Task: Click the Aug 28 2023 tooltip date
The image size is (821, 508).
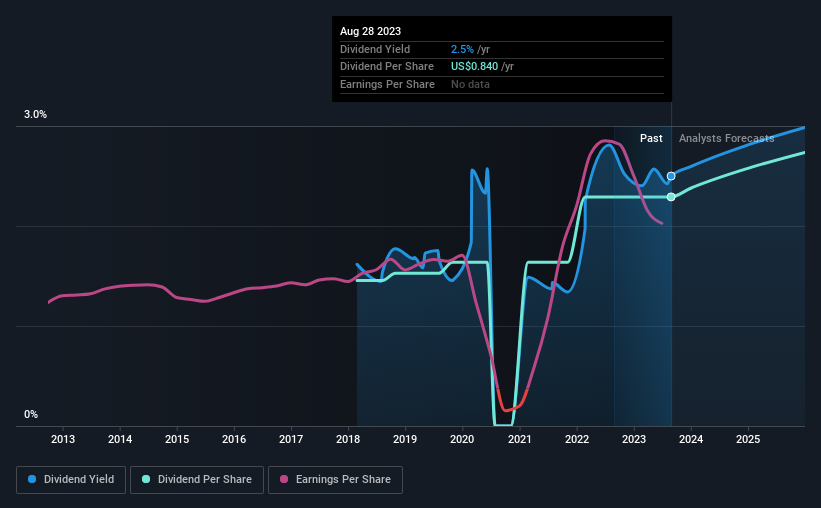Action: click(x=370, y=31)
